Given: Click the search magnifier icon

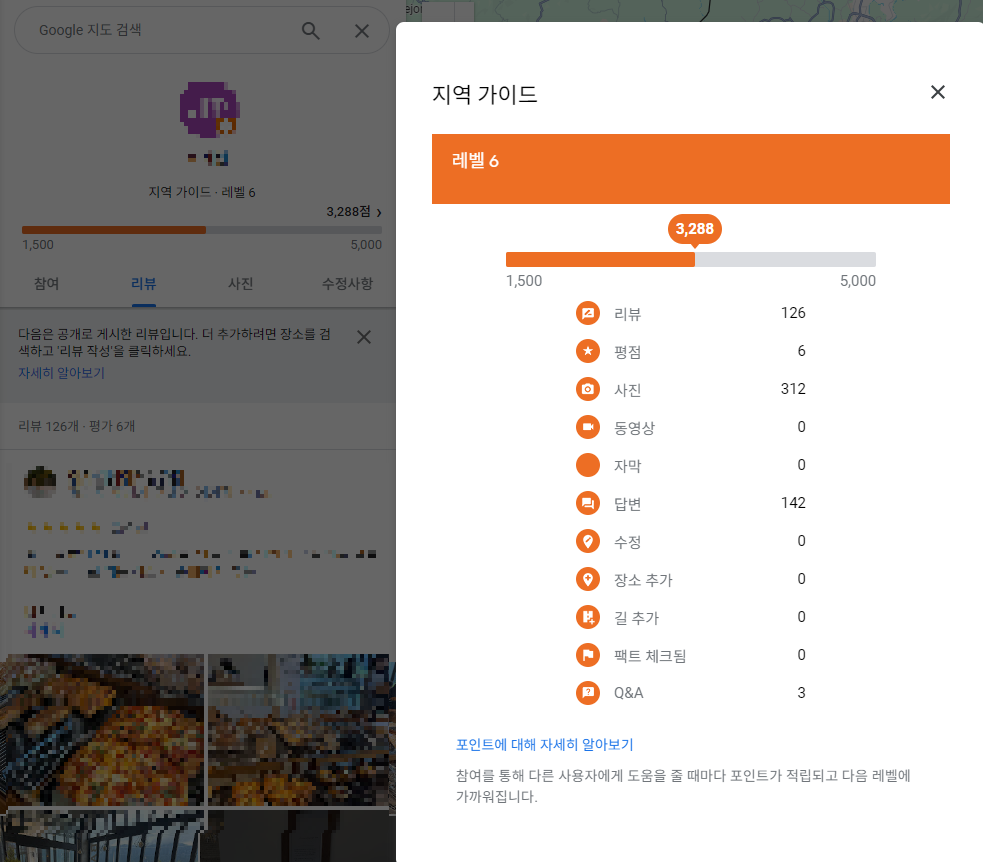Looking at the screenshot, I should click(x=310, y=31).
